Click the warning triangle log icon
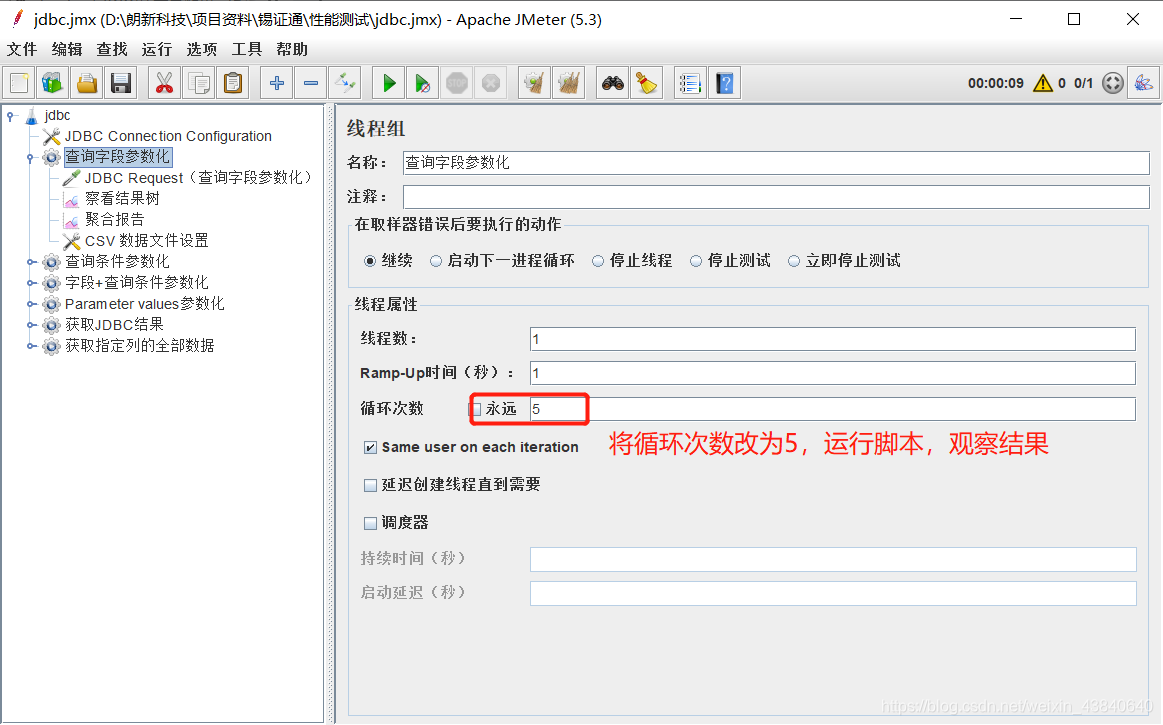 click(1043, 83)
